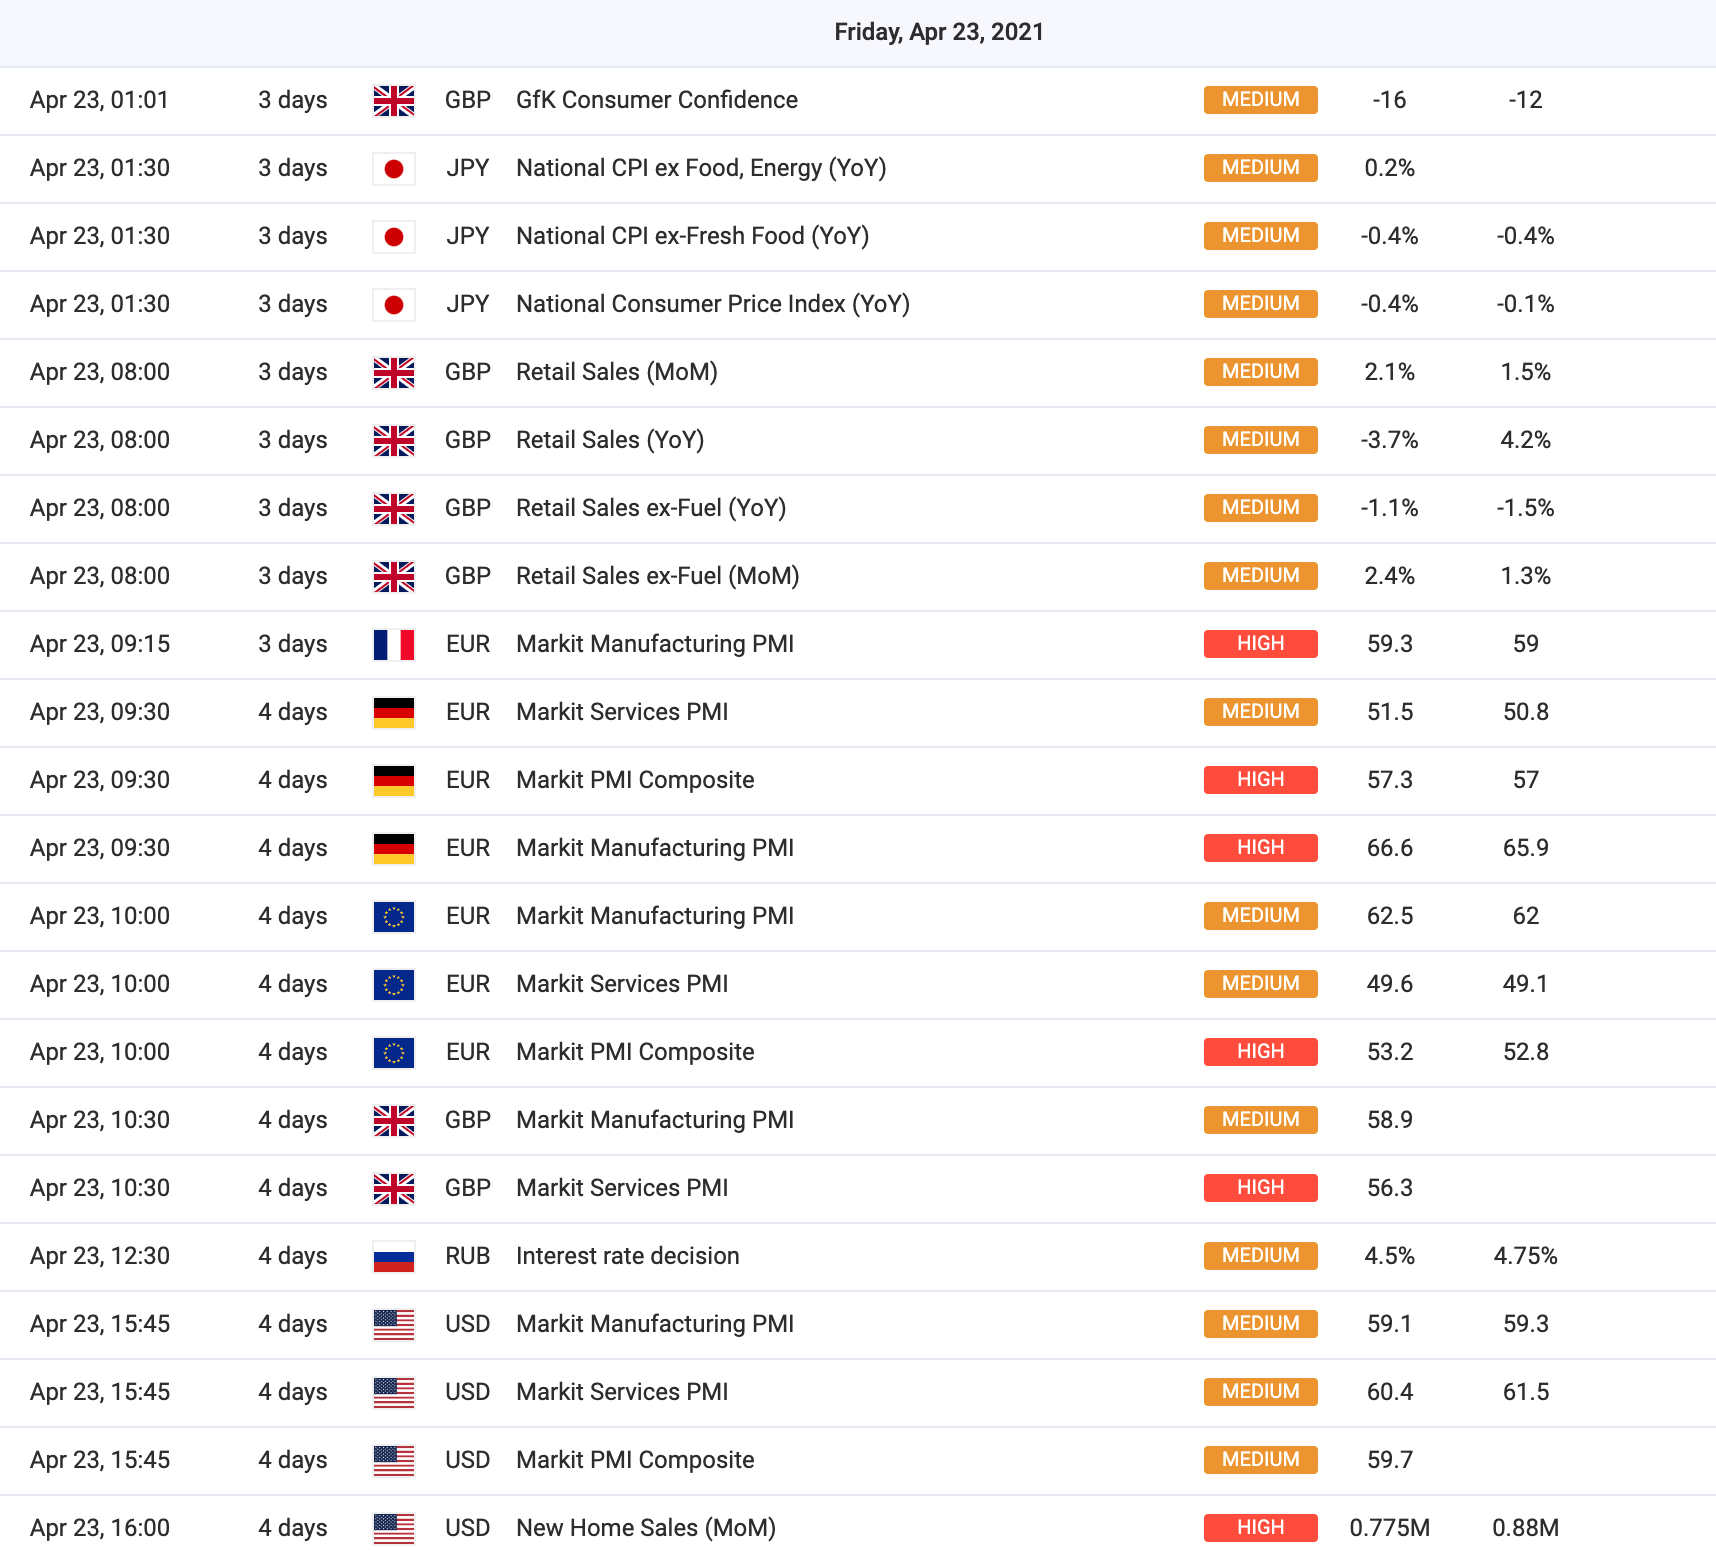Click the value 0.88M in New Home Sales row
This screenshot has height=1560, width=1716.
1525,1528
